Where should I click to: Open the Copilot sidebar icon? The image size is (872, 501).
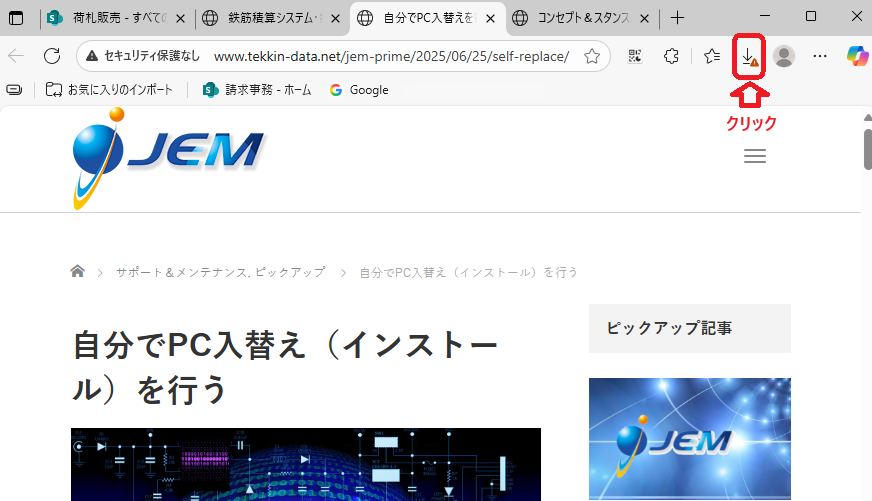pyautogui.click(x=857, y=56)
